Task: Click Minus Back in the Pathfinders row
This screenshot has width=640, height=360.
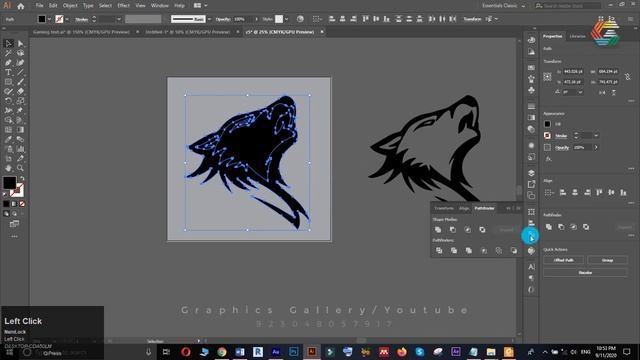Action: coord(513,251)
